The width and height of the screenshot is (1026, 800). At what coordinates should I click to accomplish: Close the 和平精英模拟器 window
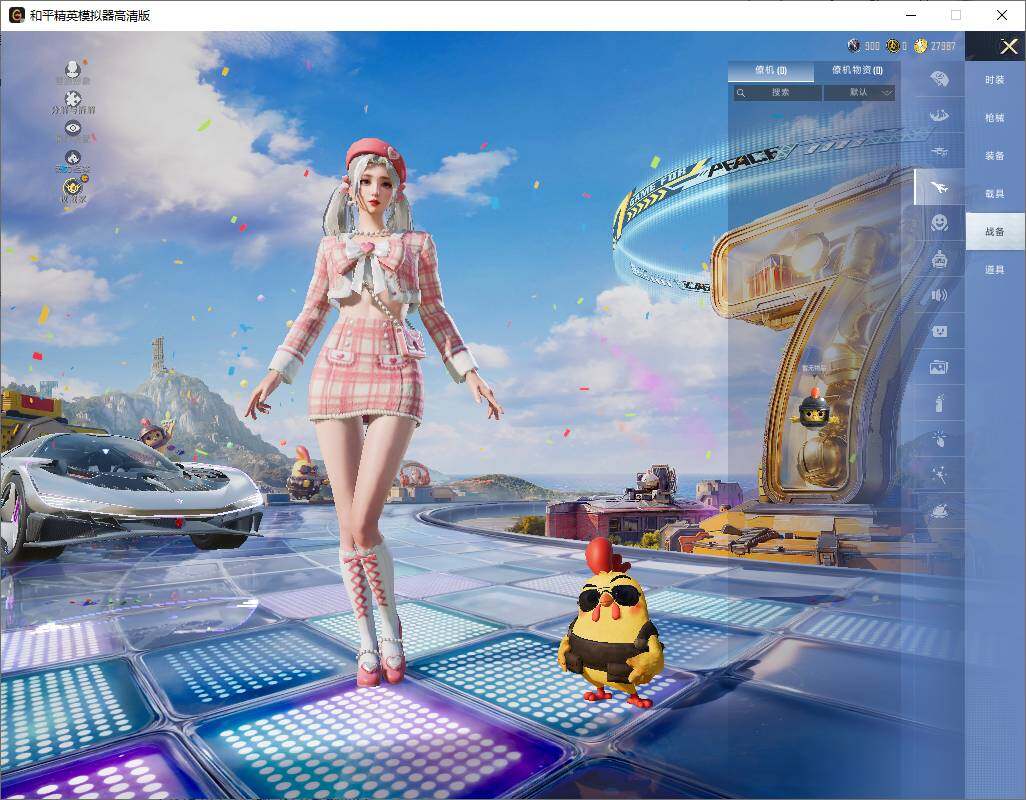tap(1002, 15)
